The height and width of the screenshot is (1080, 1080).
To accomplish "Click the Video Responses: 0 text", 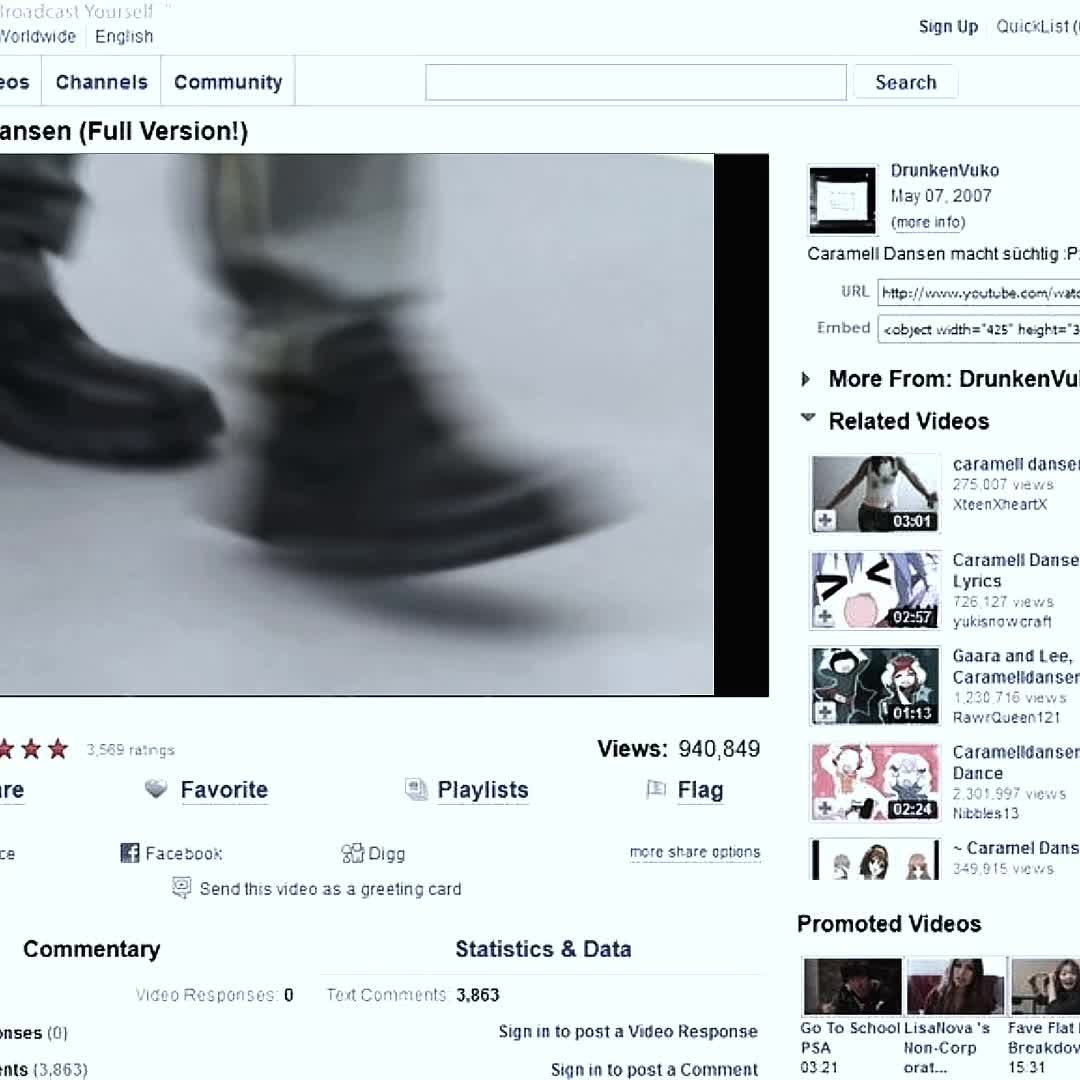I will coord(214,995).
